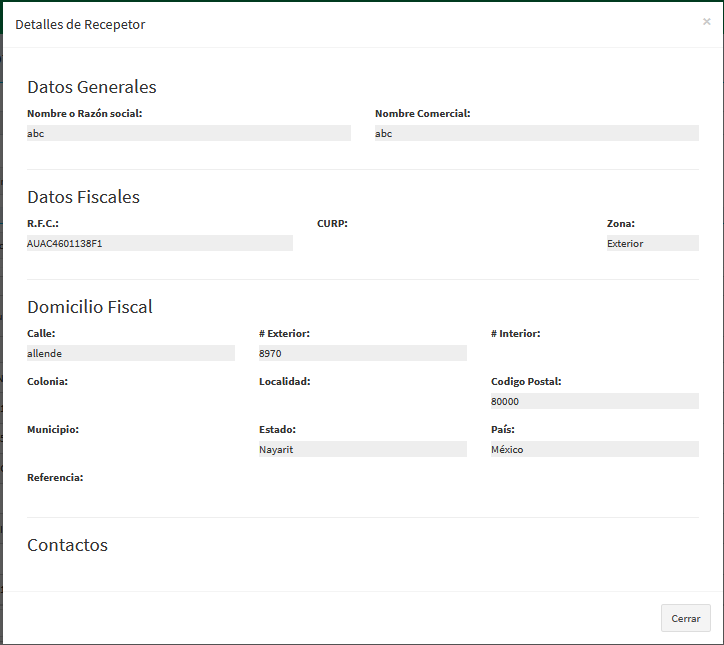The width and height of the screenshot is (724, 645).
Task: Click the Referencia label
Action: click(x=55, y=477)
